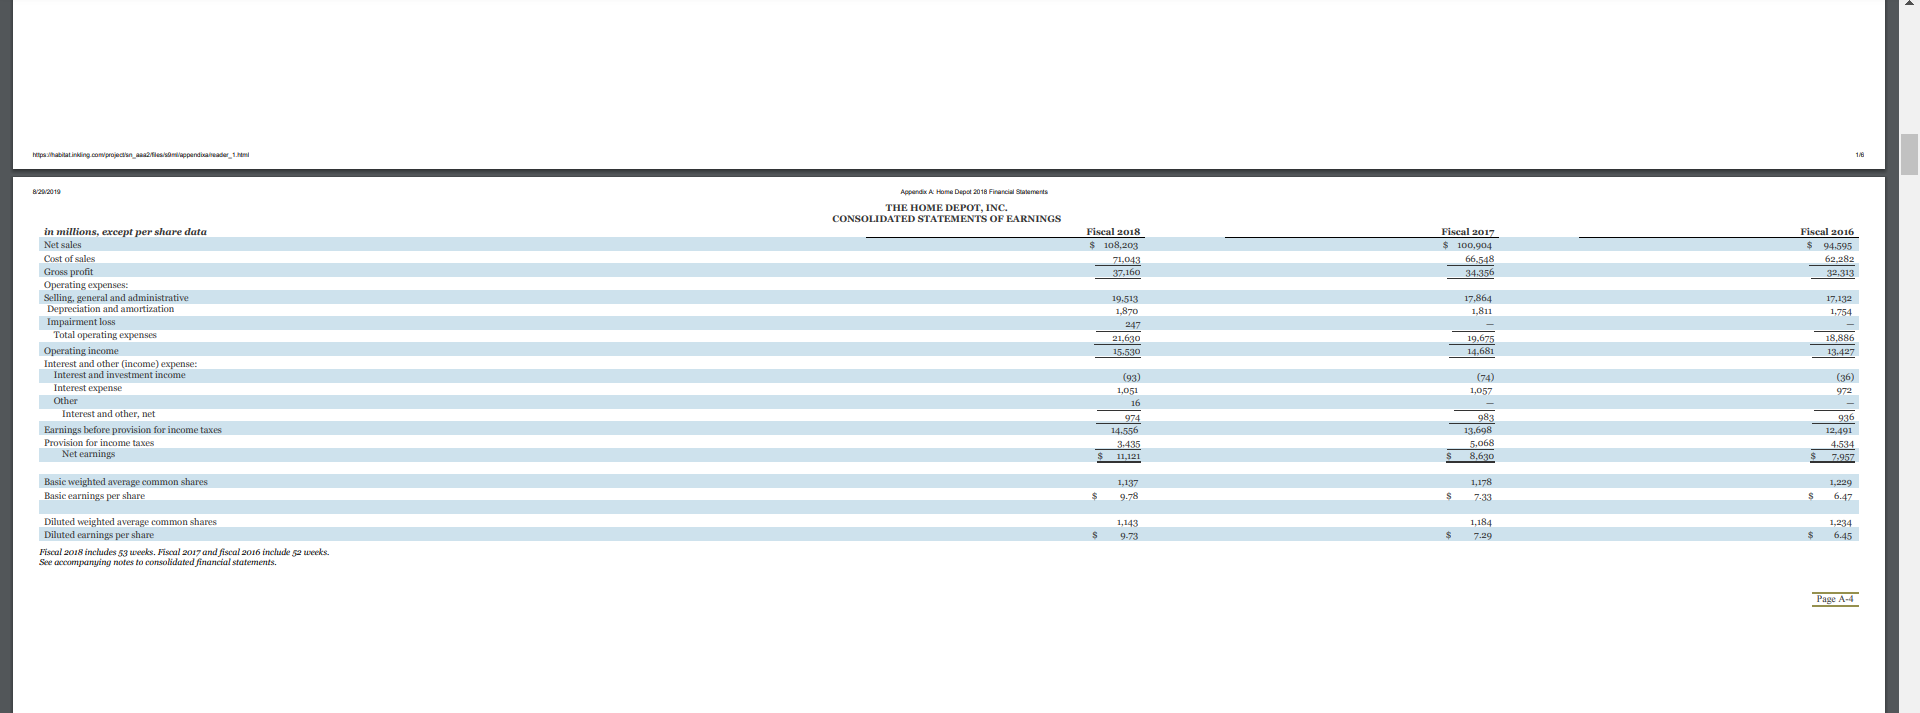This screenshot has width=1920, height=713.
Task: Click the 'Operating expenses:' label
Action: [x=86, y=285]
